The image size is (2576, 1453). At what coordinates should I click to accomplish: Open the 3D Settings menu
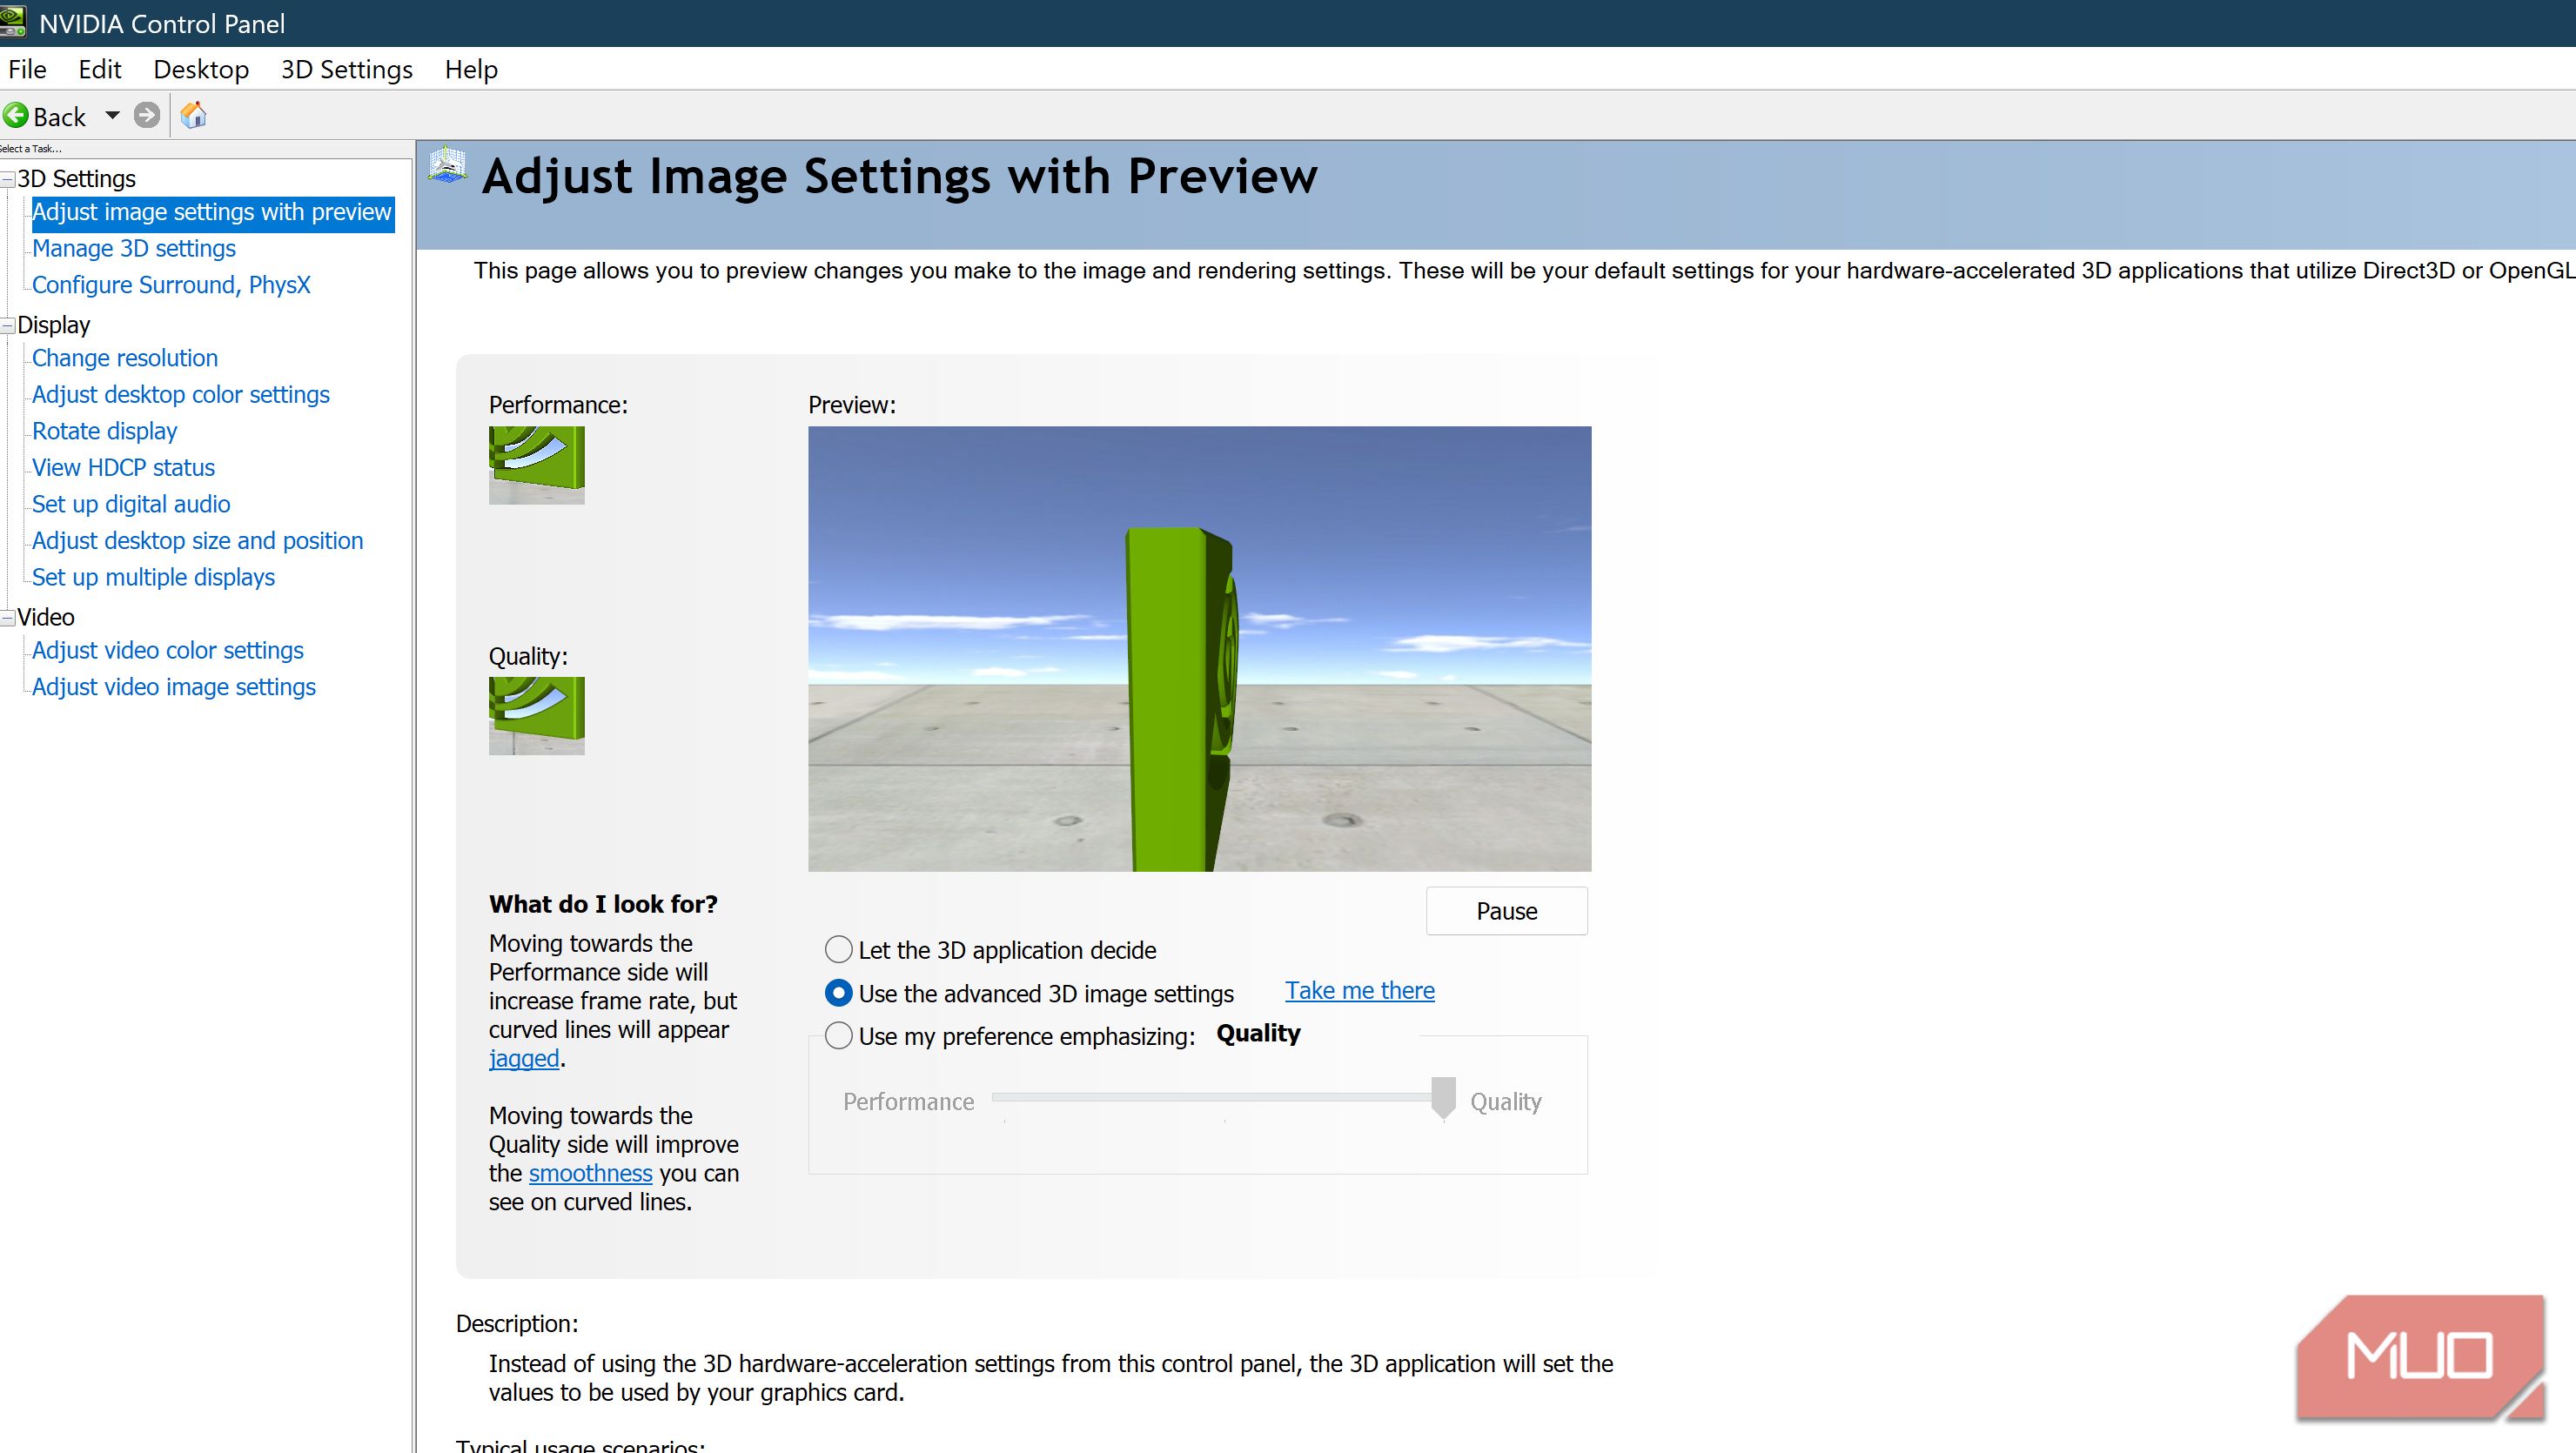tap(346, 69)
